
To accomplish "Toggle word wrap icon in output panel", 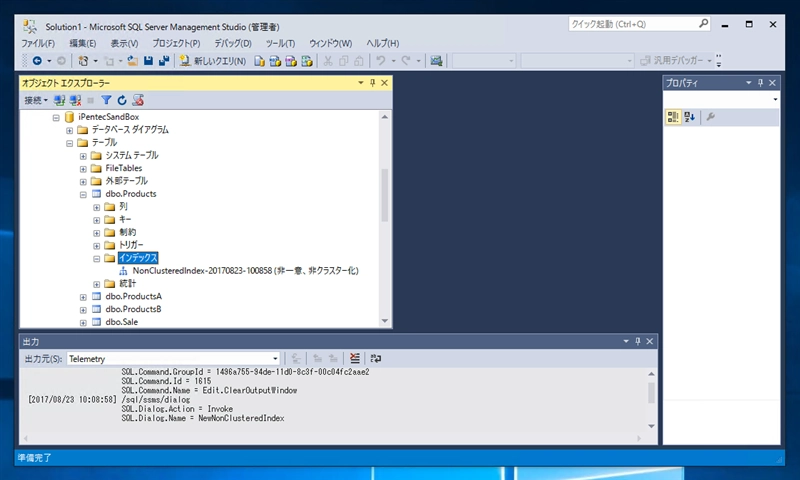I will (376, 359).
